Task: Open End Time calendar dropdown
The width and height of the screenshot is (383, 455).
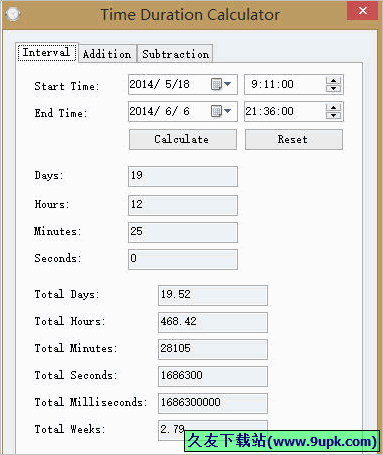Action: (221, 111)
